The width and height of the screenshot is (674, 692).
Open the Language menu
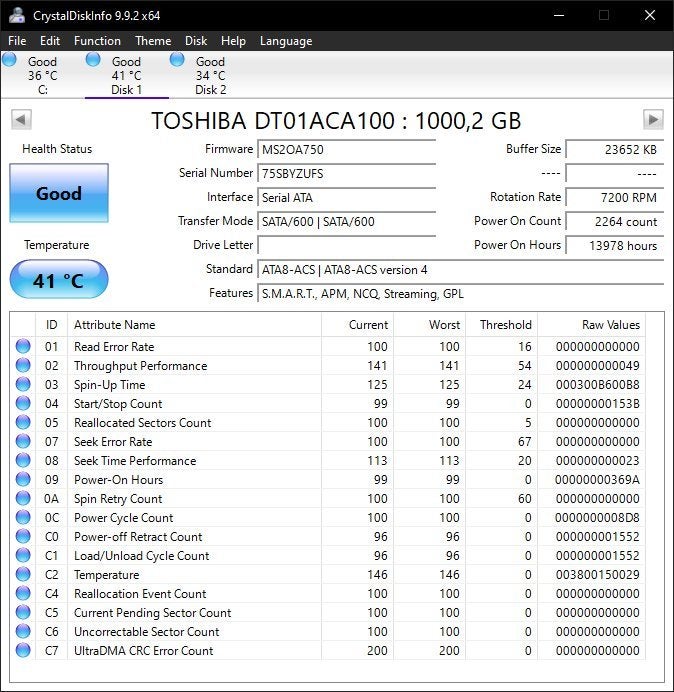pyautogui.click(x=286, y=41)
